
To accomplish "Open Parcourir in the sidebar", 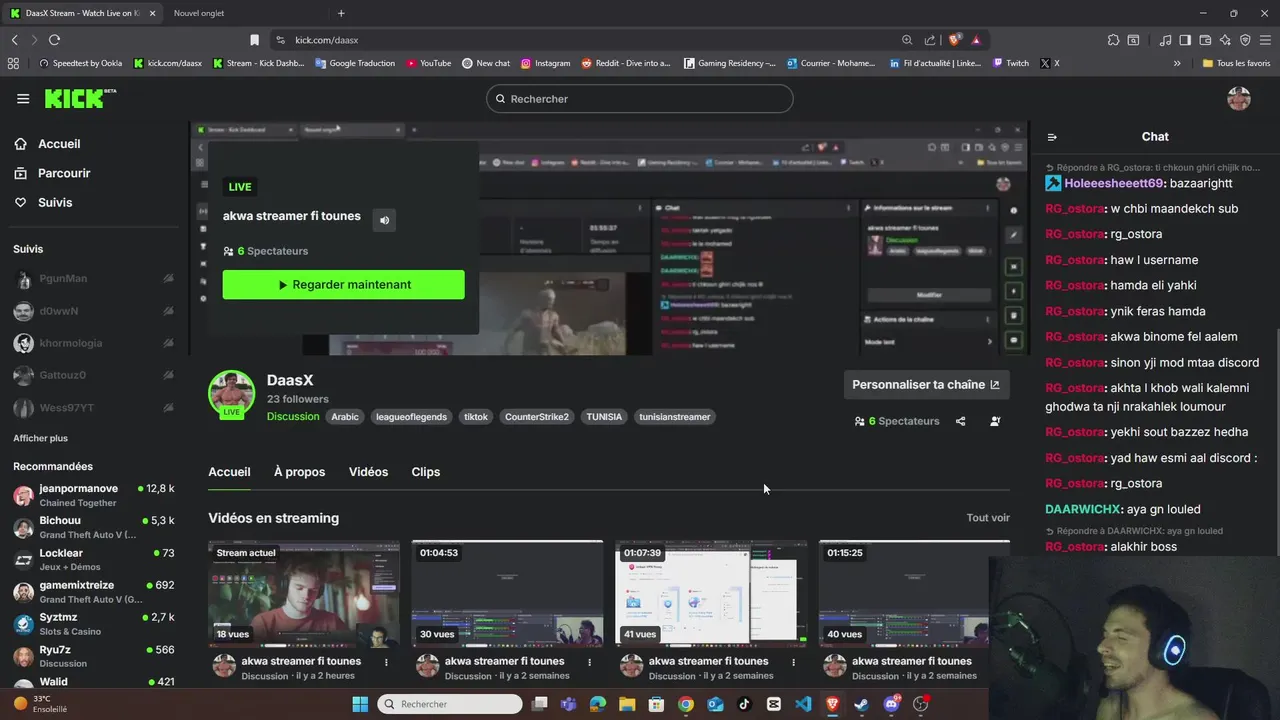I will point(52,173).
